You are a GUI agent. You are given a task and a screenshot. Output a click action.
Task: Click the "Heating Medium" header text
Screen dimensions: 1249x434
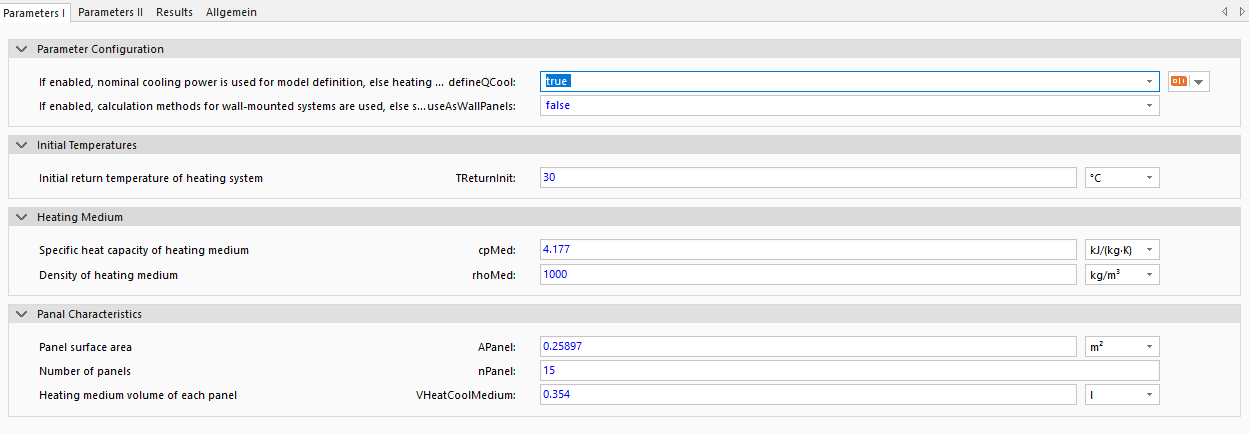pyautogui.click(x=80, y=216)
